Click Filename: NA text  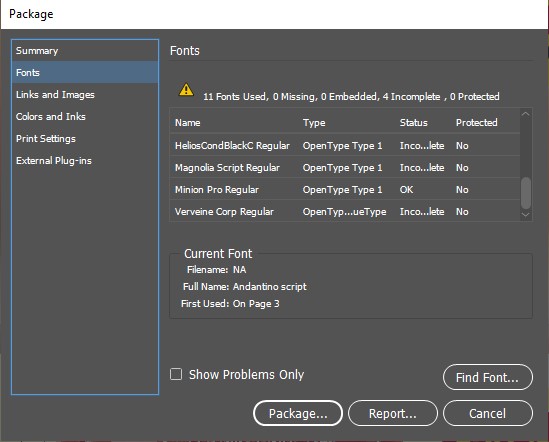pos(216,269)
